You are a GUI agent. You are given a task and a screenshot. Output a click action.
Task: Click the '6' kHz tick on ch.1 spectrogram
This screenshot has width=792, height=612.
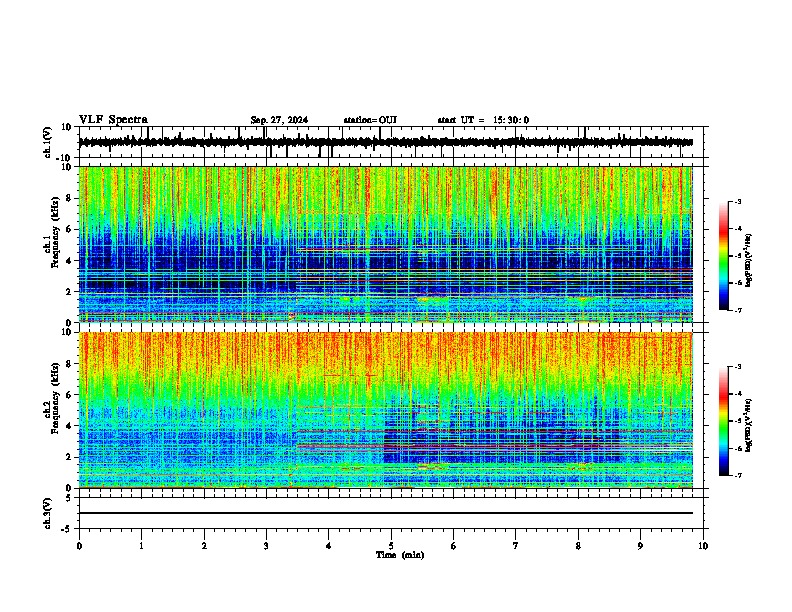coord(69,230)
